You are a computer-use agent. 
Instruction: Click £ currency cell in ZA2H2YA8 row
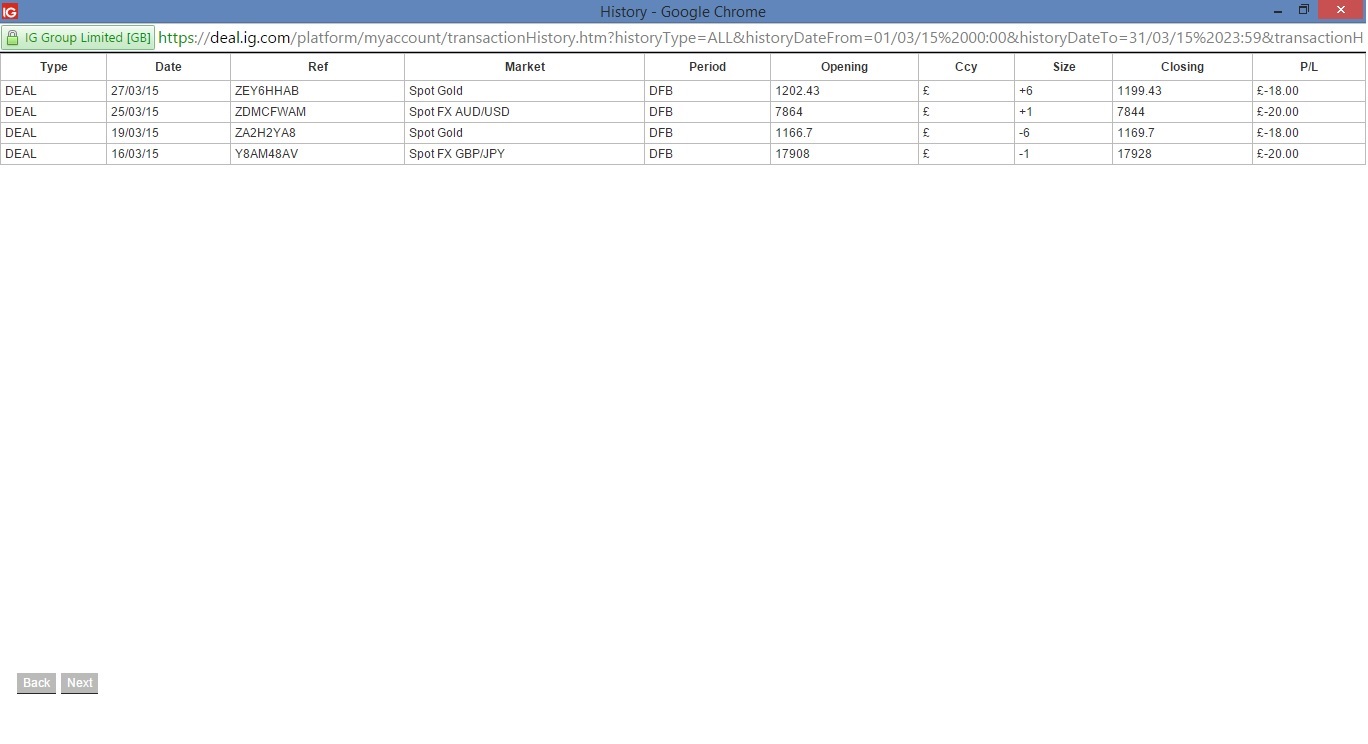[966, 133]
